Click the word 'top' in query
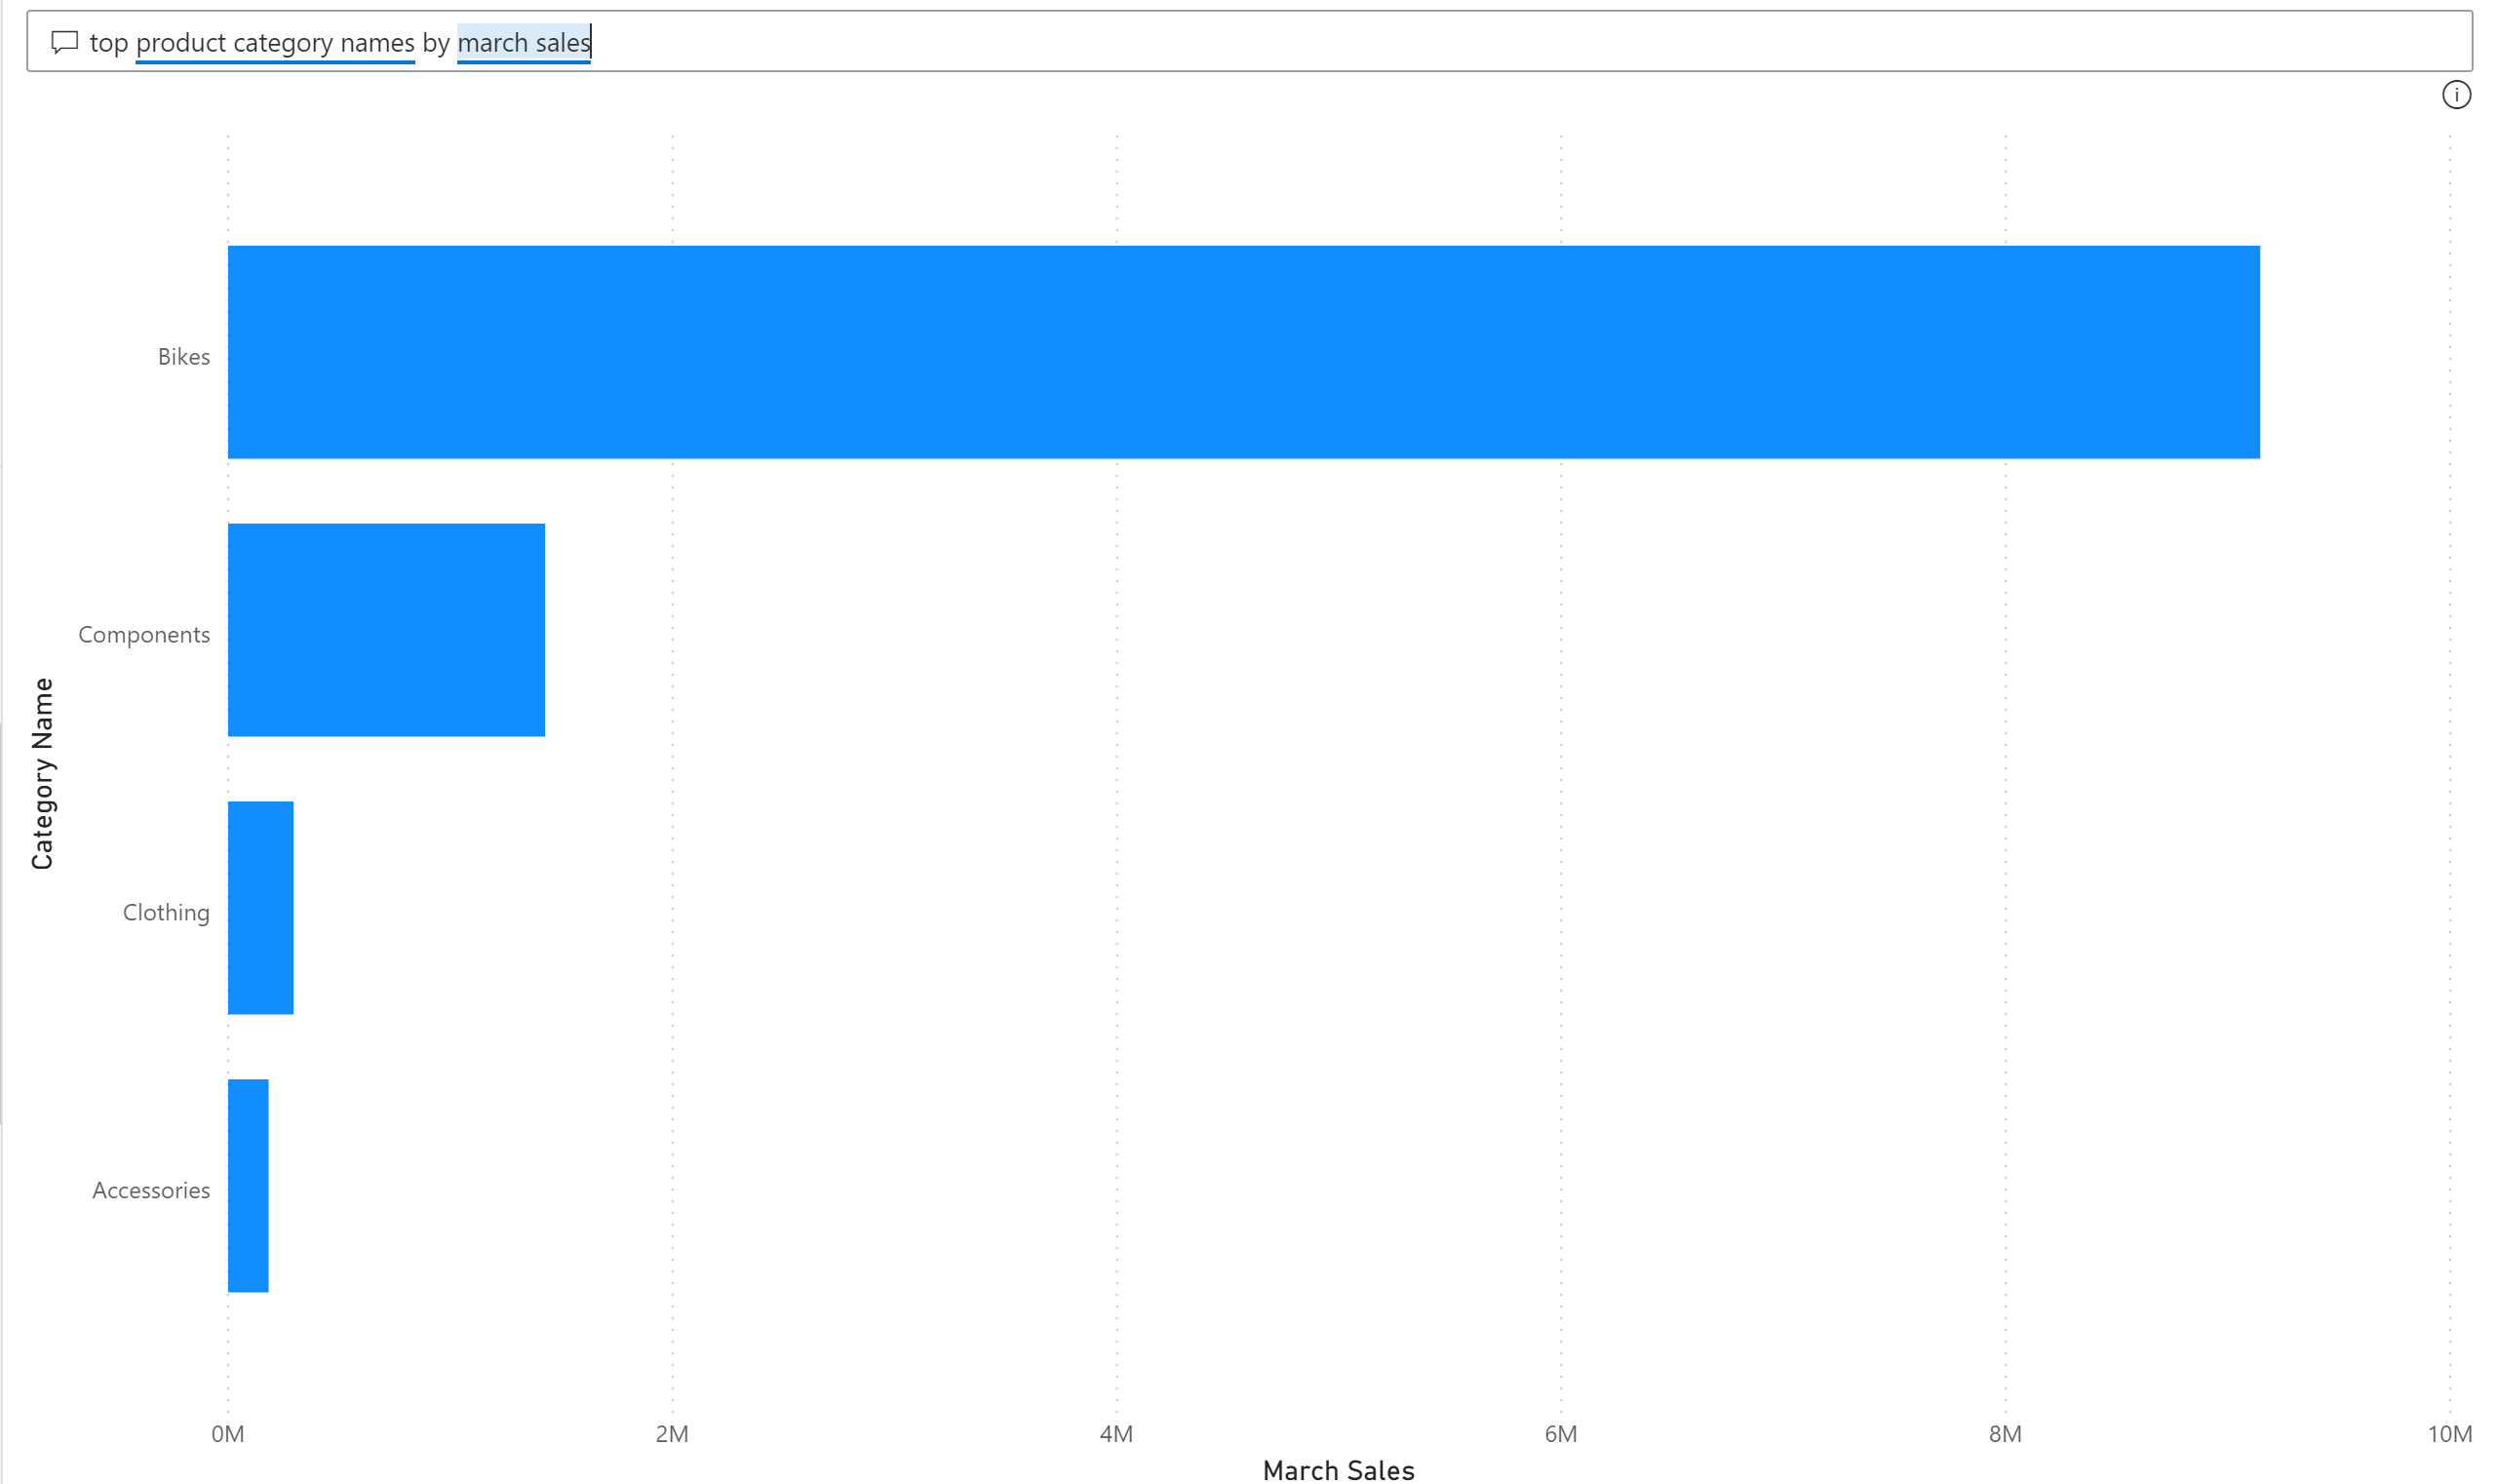The width and height of the screenshot is (2497, 1484). 108,43
